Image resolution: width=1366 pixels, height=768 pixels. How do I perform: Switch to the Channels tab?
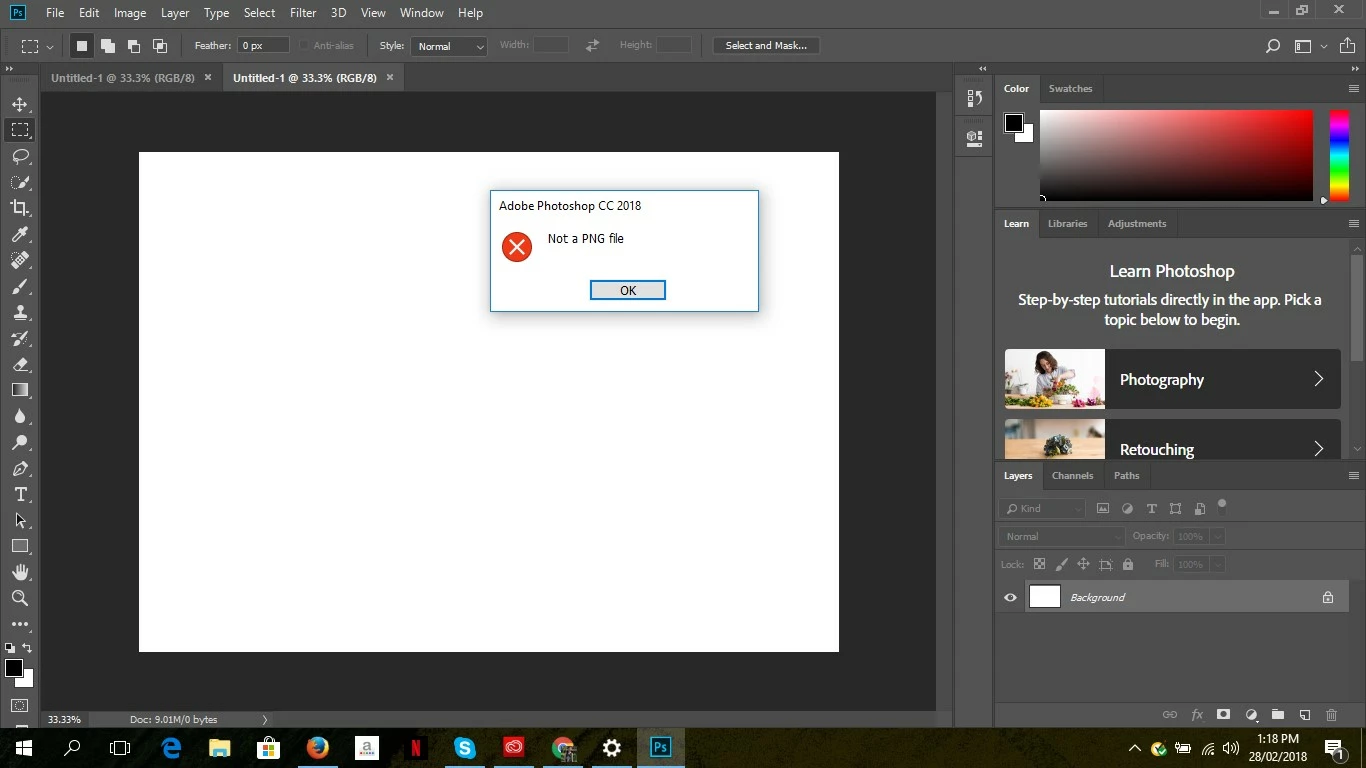click(x=1072, y=475)
